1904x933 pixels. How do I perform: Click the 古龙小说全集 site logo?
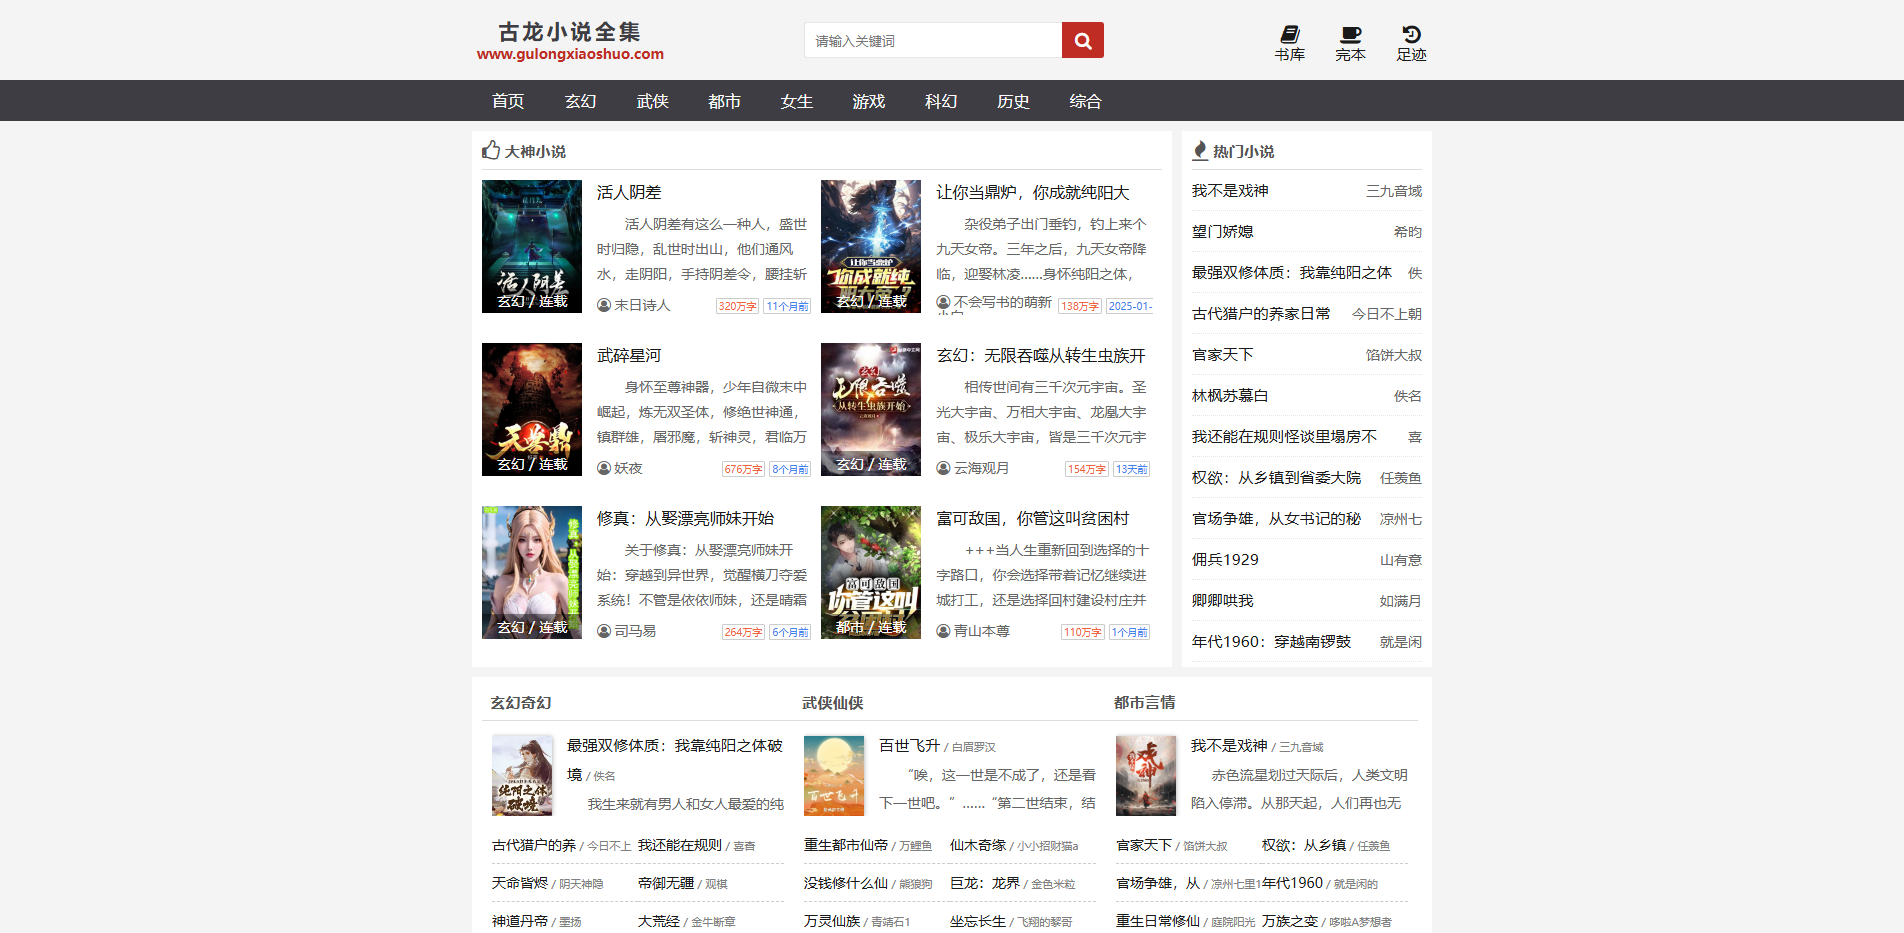570,42
